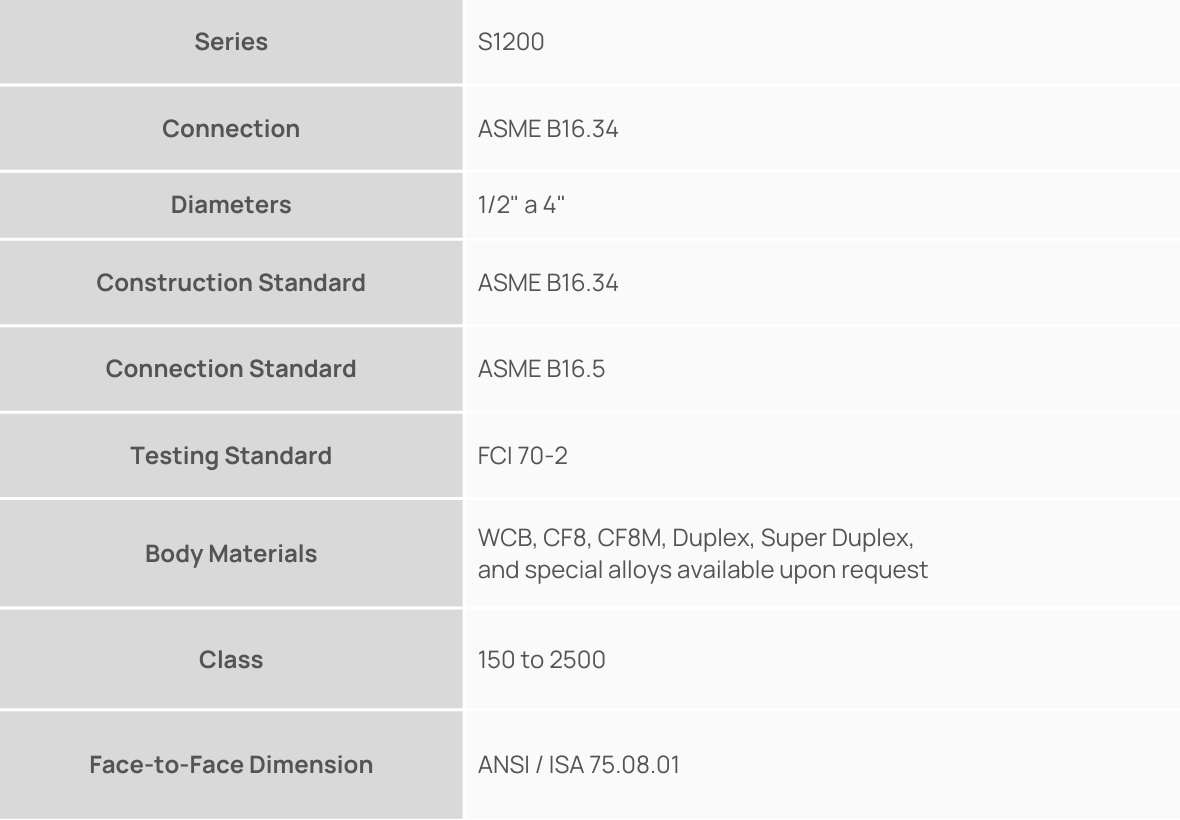Select ASME B16.34 beside Construction Standard
The image size is (1180, 820).
548,283
